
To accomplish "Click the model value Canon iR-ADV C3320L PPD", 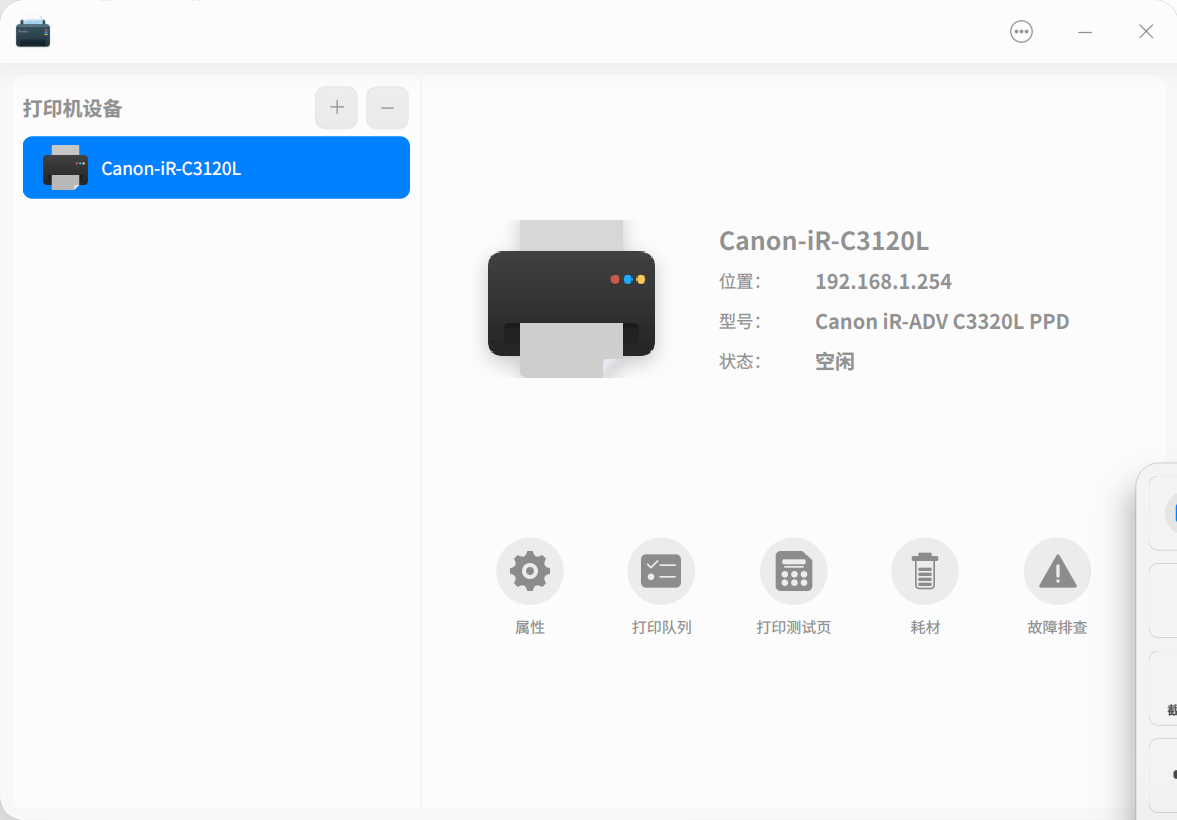I will [942, 321].
